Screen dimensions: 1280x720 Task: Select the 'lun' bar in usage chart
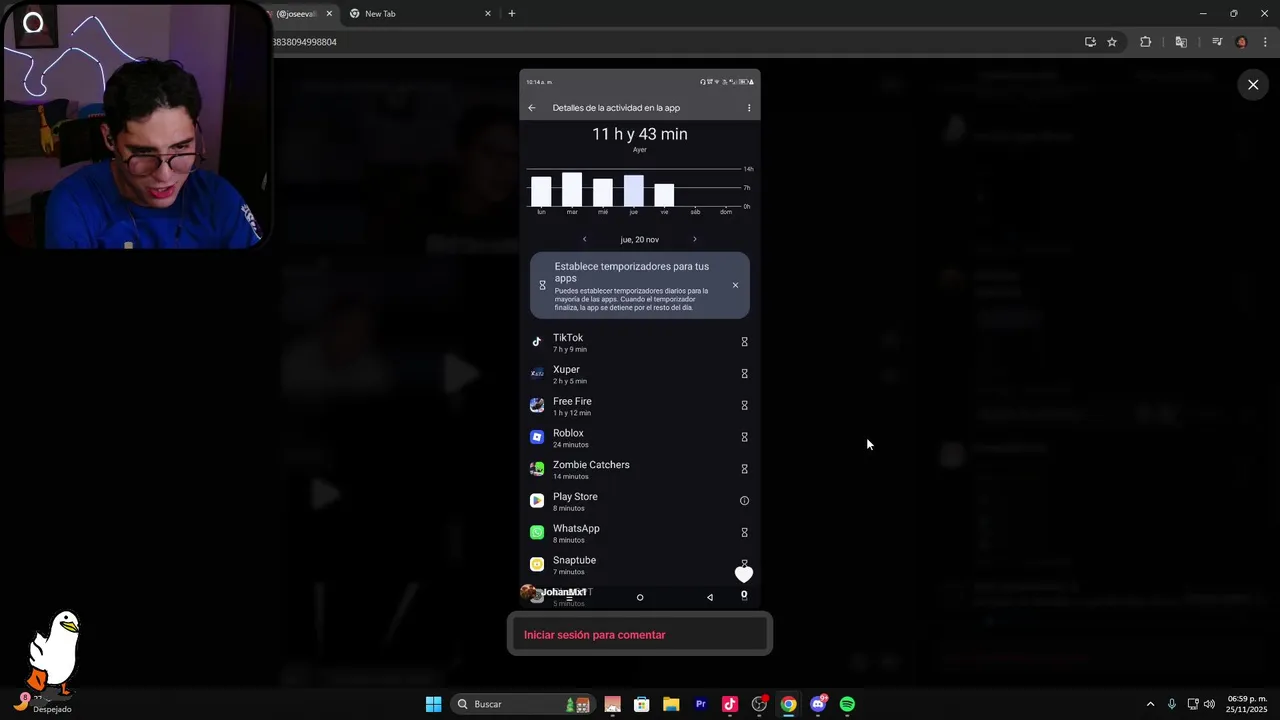[x=541, y=191]
